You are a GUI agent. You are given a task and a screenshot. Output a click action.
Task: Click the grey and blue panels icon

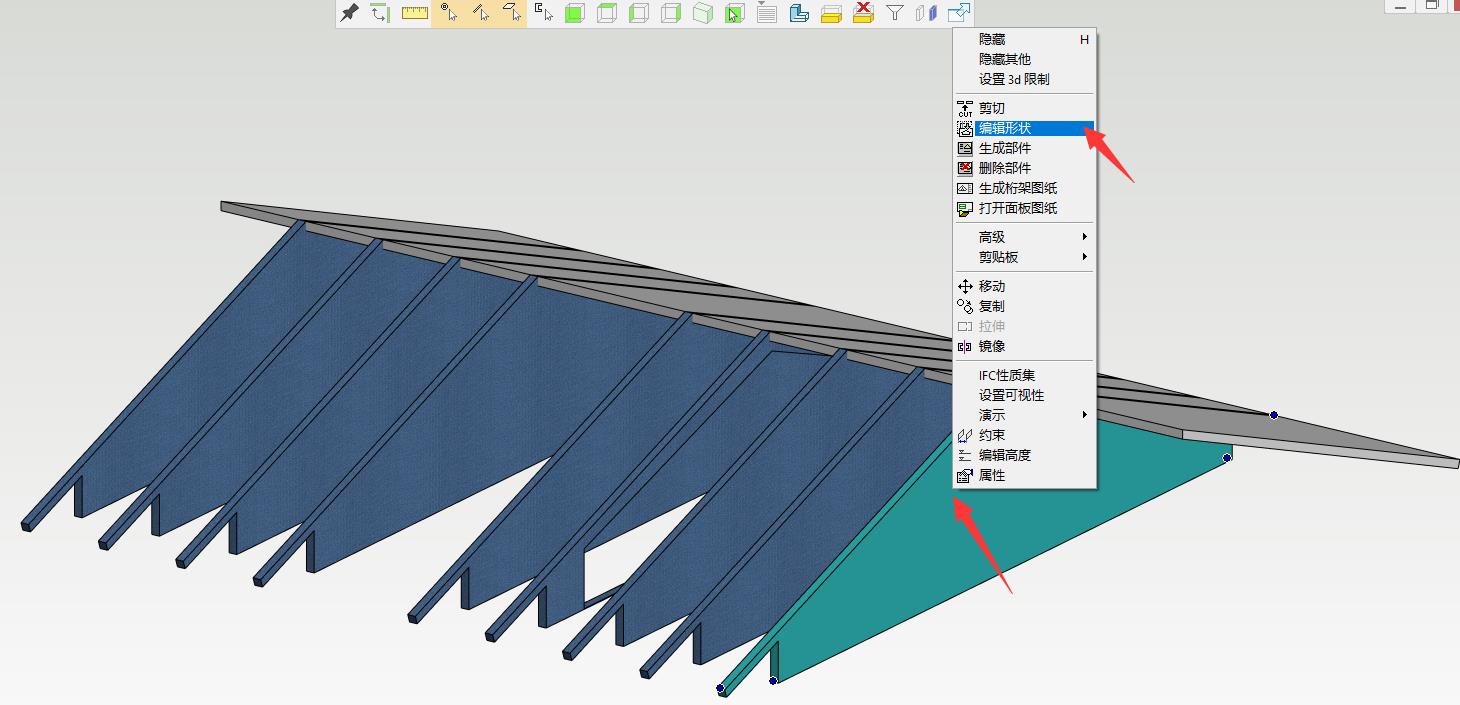[926, 13]
